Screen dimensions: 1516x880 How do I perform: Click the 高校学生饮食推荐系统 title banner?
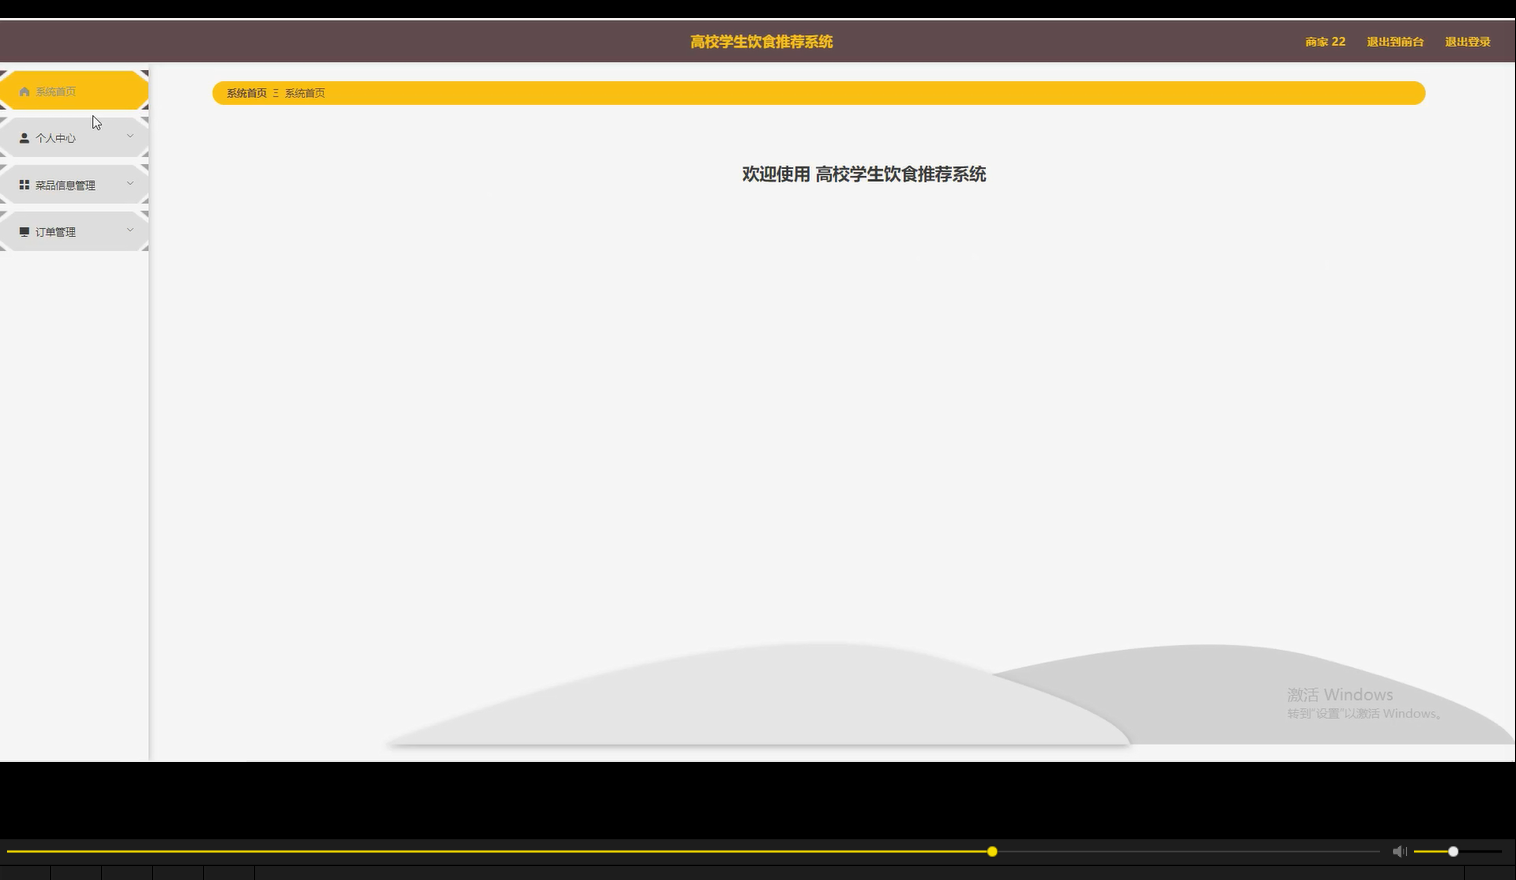click(760, 41)
